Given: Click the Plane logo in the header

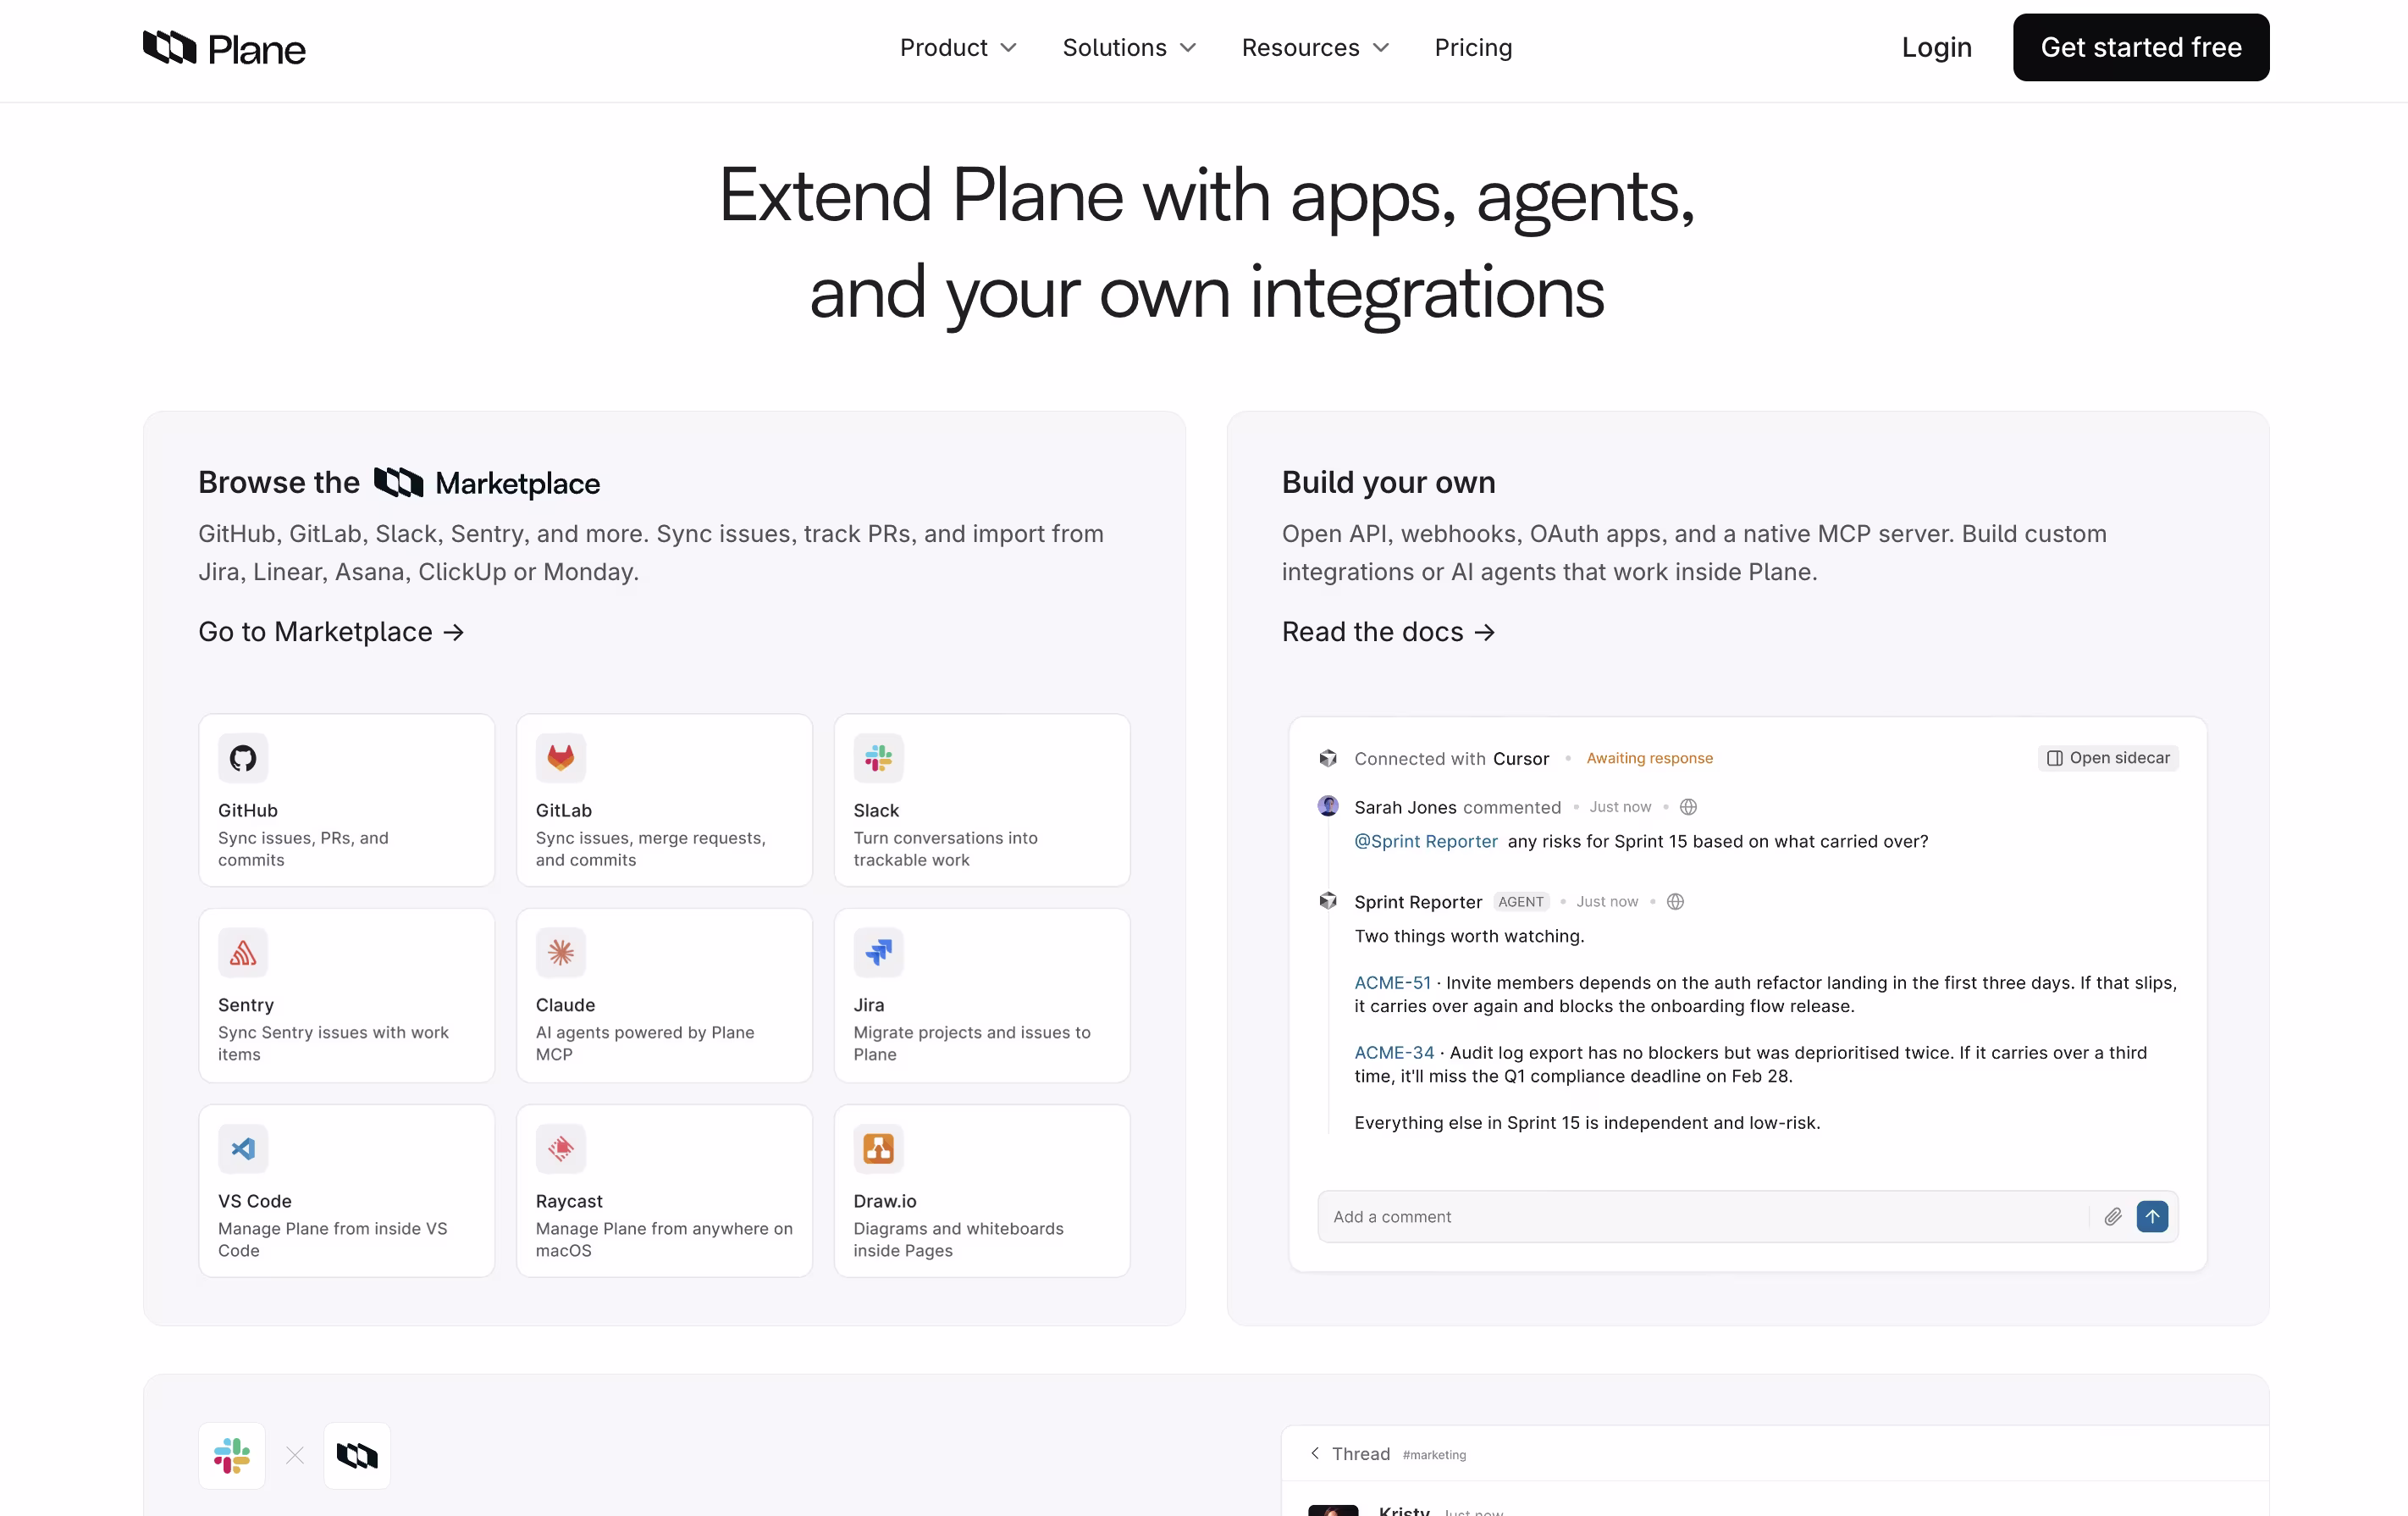Looking at the screenshot, I should coord(224,47).
